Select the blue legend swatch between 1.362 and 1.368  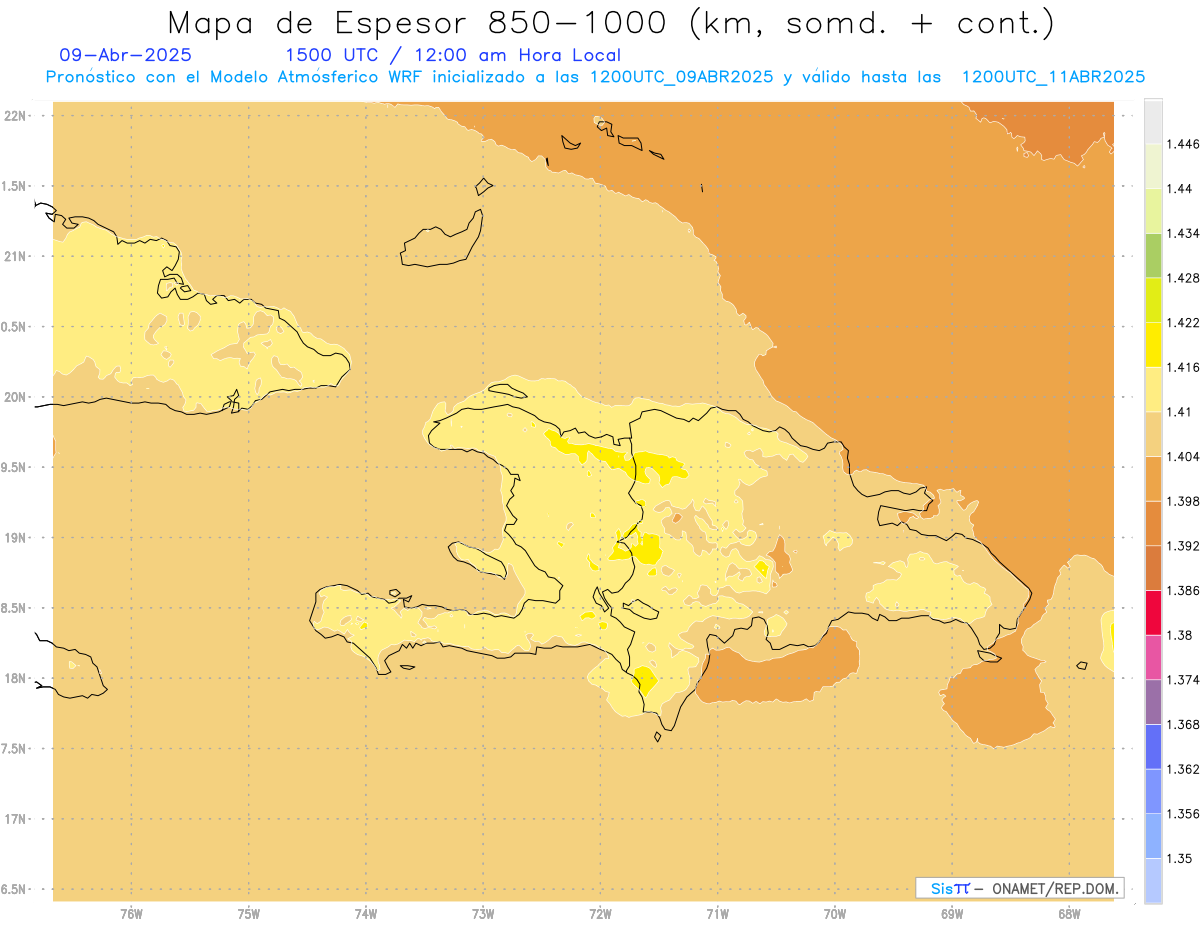click(x=1153, y=747)
